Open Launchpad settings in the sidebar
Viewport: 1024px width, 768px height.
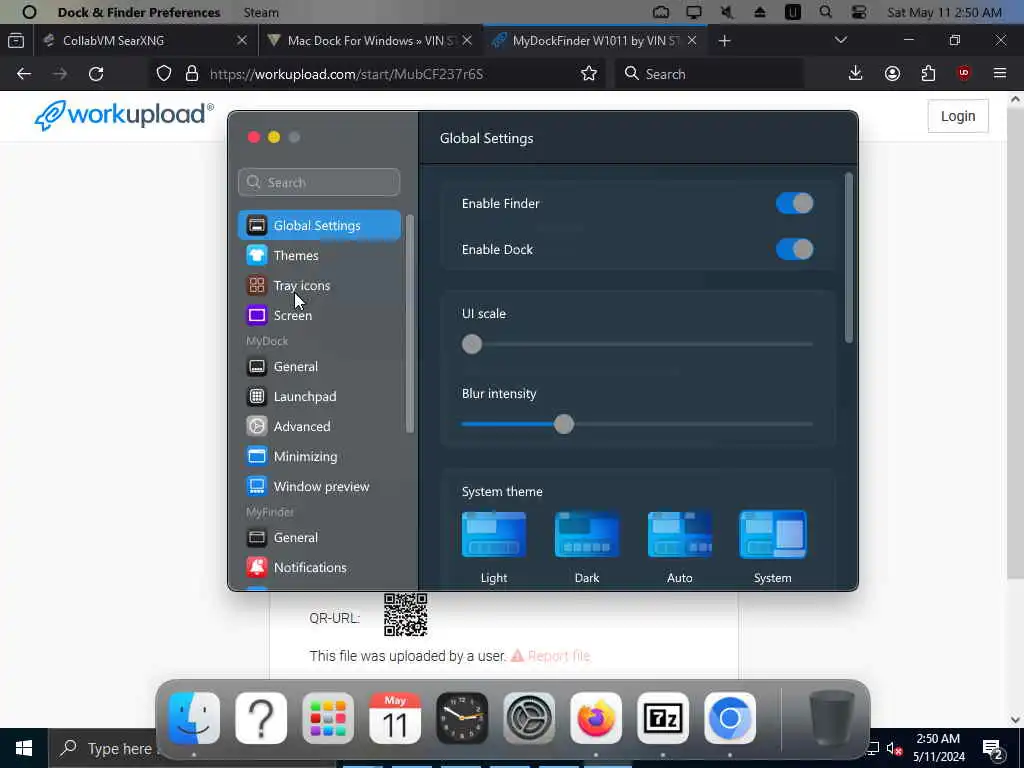click(x=319, y=396)
